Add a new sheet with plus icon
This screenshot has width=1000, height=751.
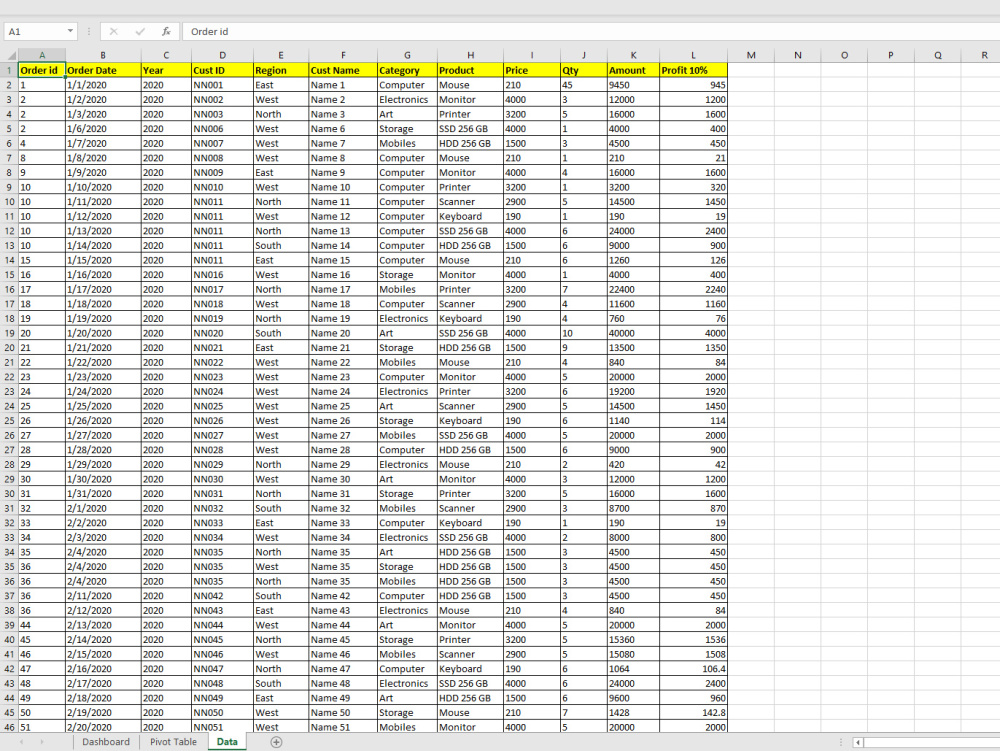276,742
